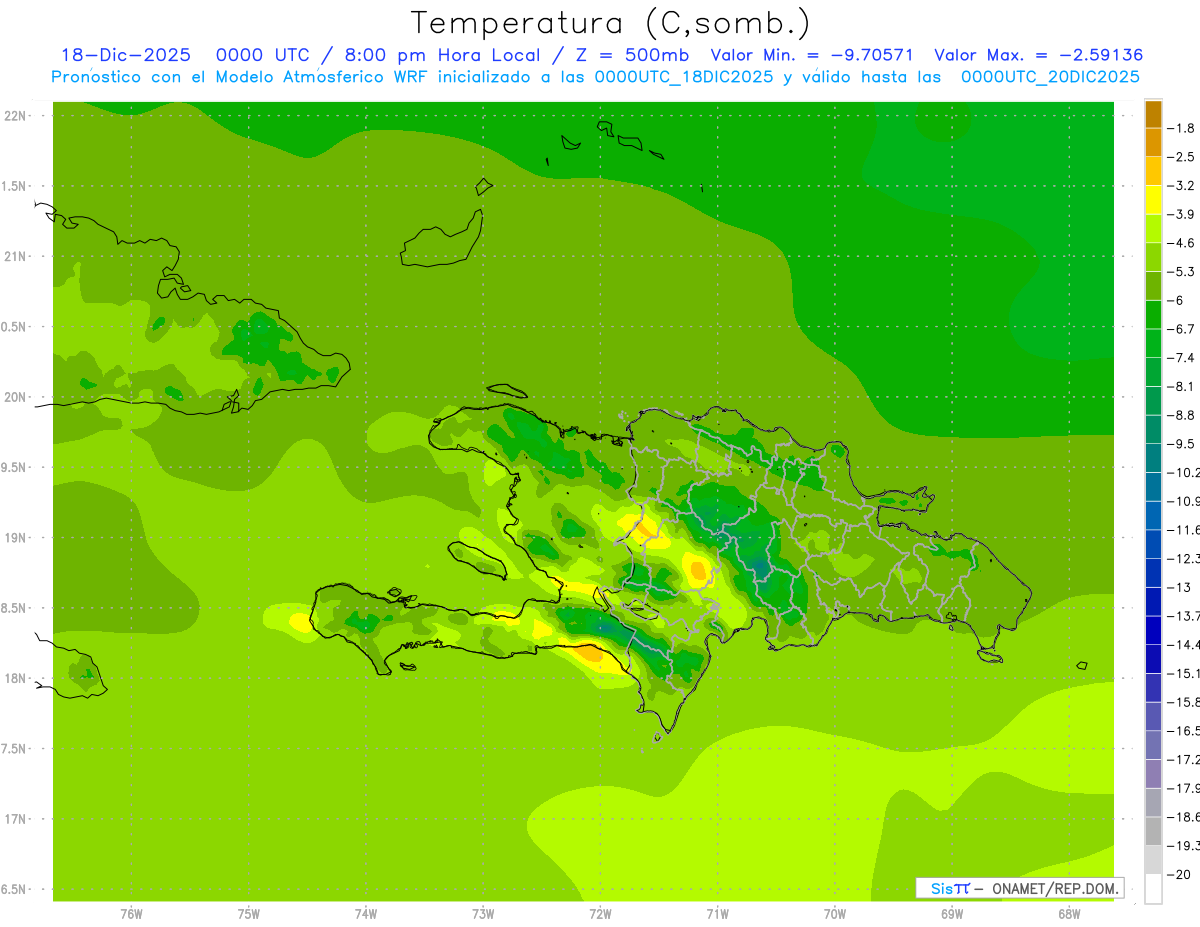This screenshot has height=927, width=1200.
Task: Pick the purple swatch between -17.2 and -17.9
Action: click(1153, 773)
